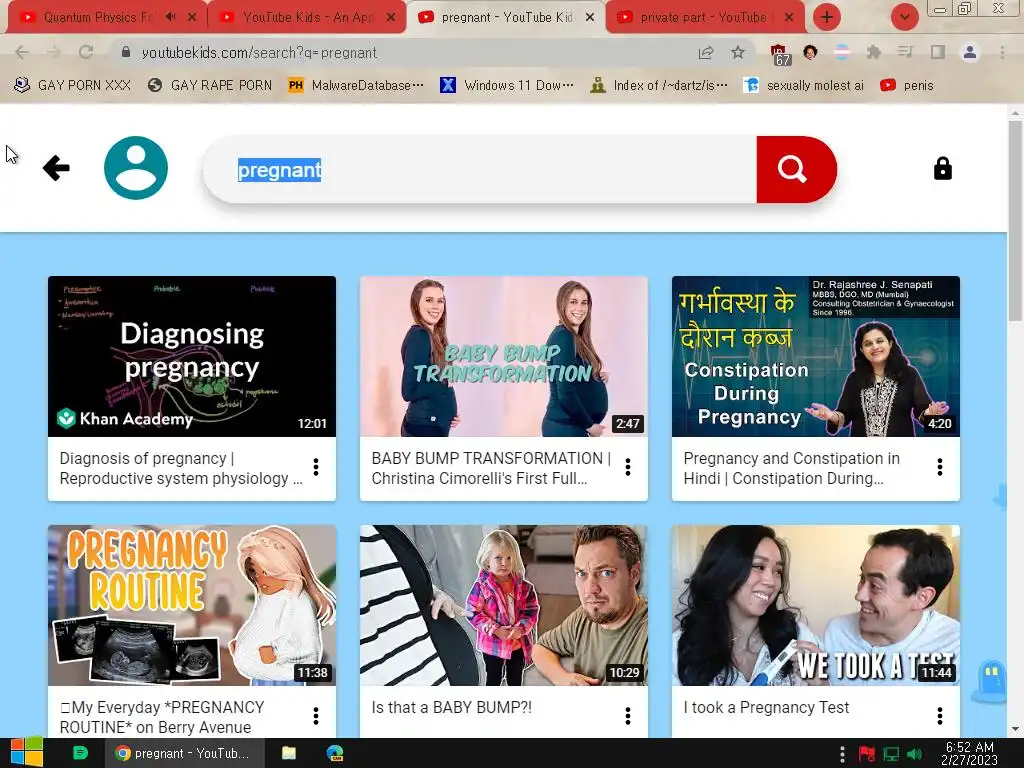The height and width of the screenshot is (768, 1024).
Task: Open the green taskbar app icon
Action: (81, 753)
